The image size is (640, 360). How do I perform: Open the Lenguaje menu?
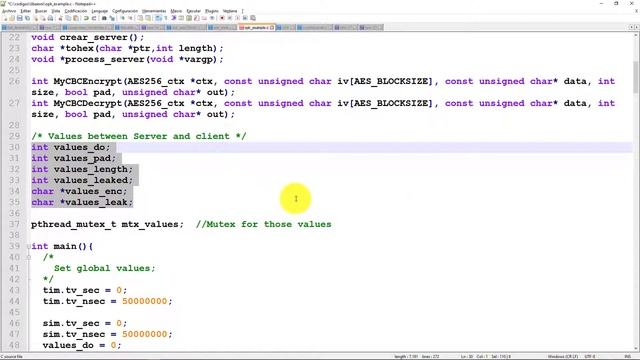point(100,11)
